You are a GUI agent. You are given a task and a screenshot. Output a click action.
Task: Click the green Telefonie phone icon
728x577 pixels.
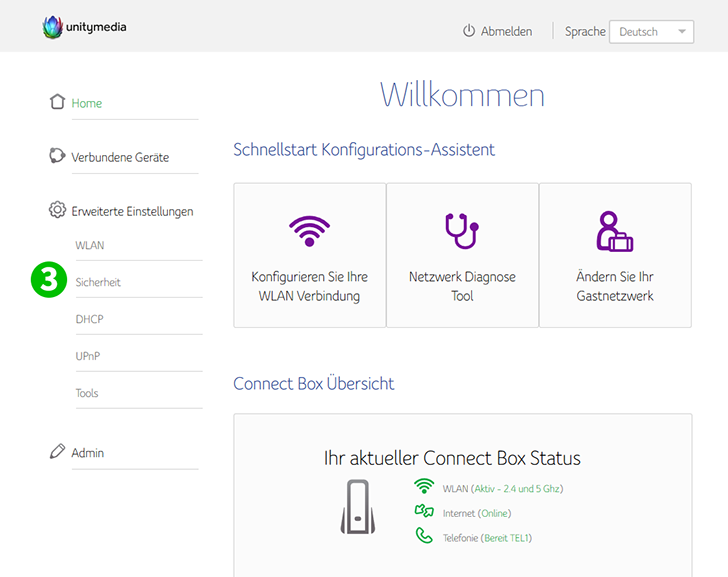(424, 535)
